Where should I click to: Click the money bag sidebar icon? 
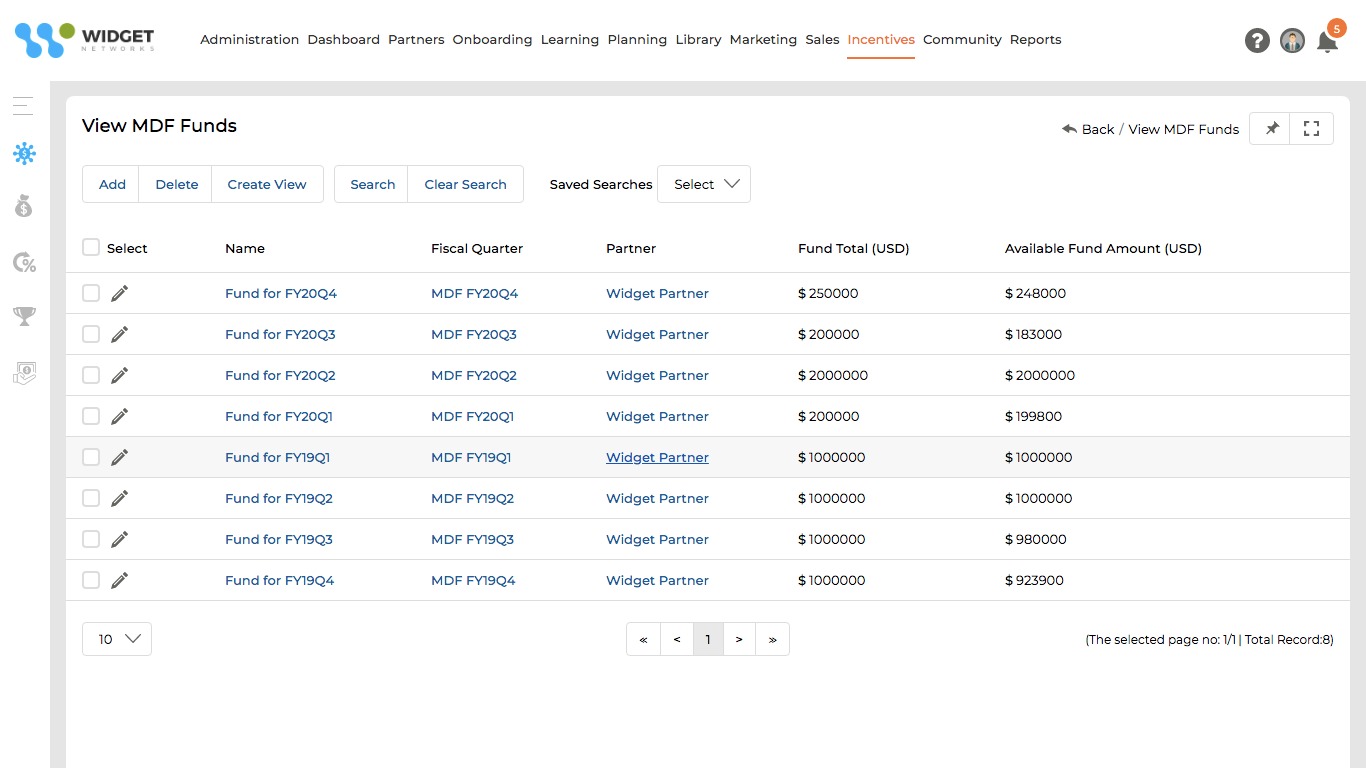(x=24, y=207)
